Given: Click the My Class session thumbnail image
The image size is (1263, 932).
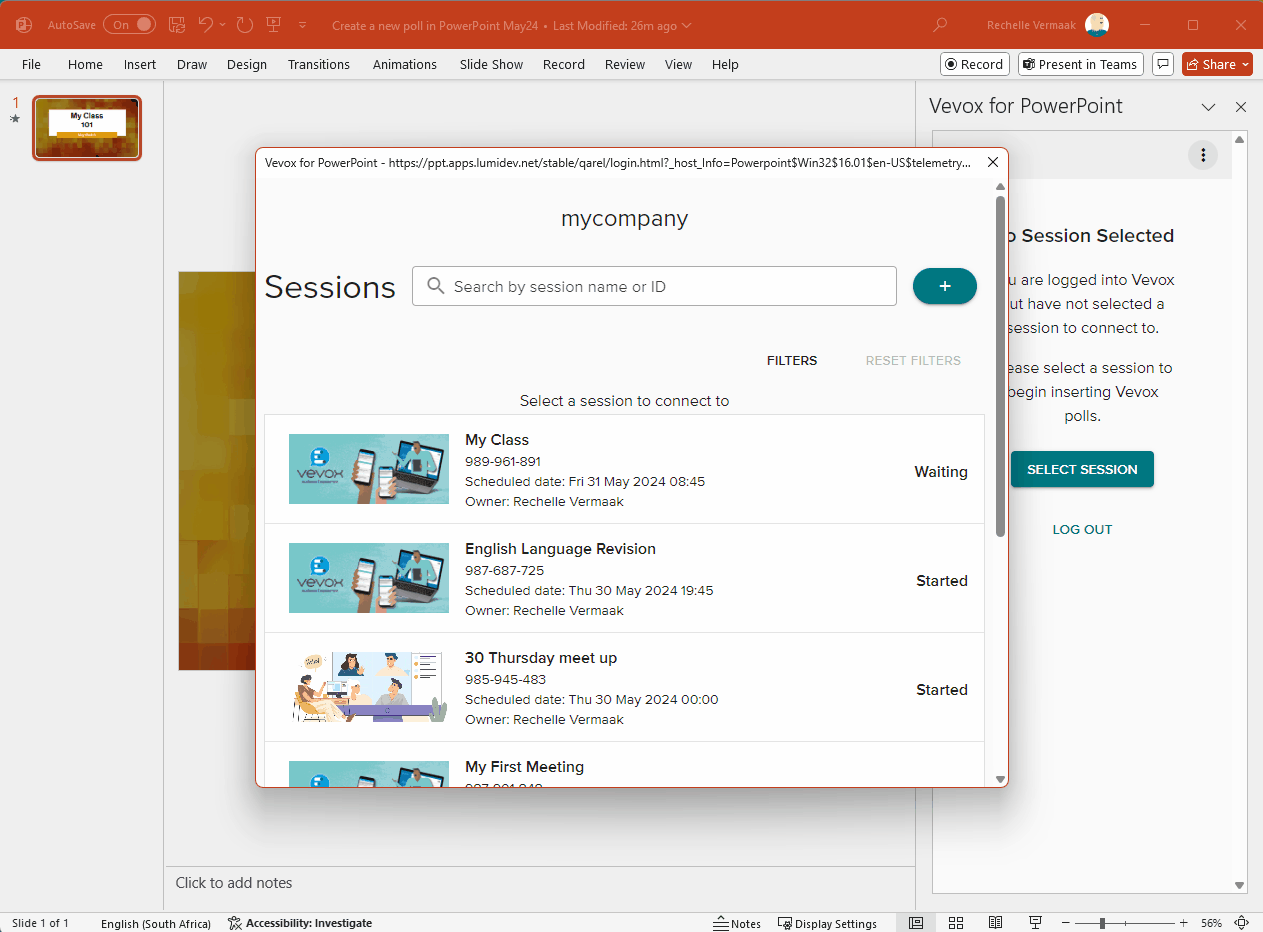Looking at the screenshot, I should (x=368, y=469).
